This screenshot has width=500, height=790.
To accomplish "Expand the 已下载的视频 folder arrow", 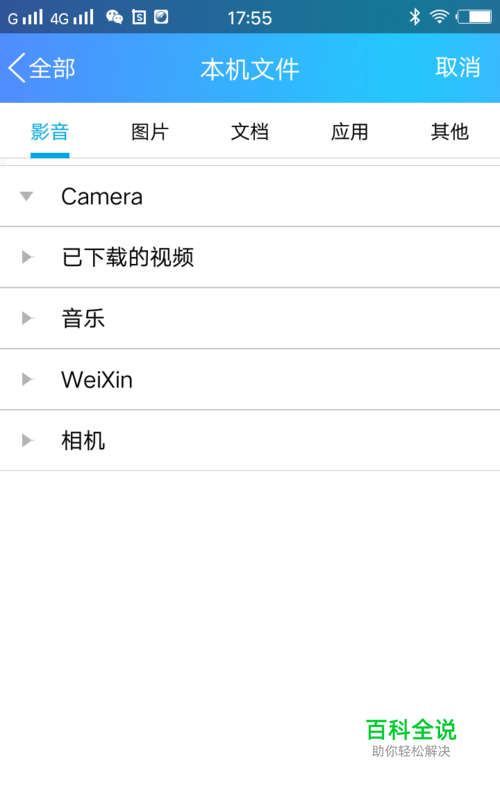I will (27, 257).
